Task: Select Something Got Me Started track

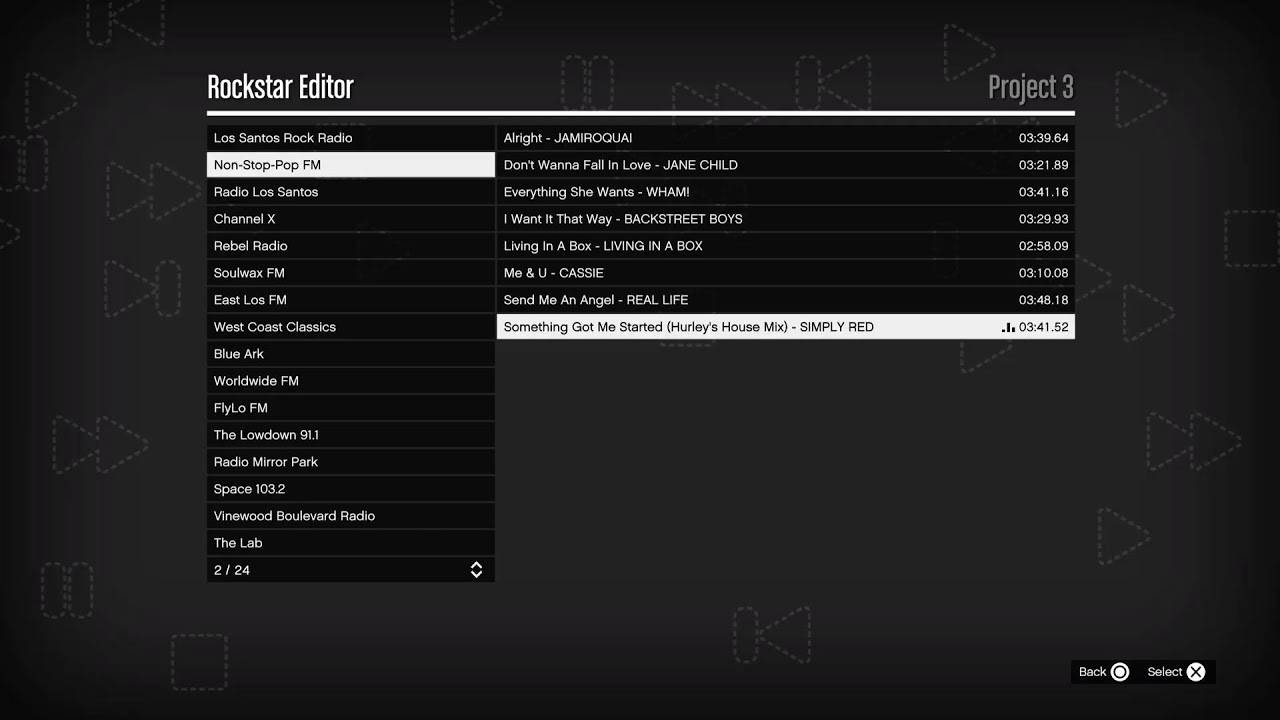Action: tap(786, 327)
